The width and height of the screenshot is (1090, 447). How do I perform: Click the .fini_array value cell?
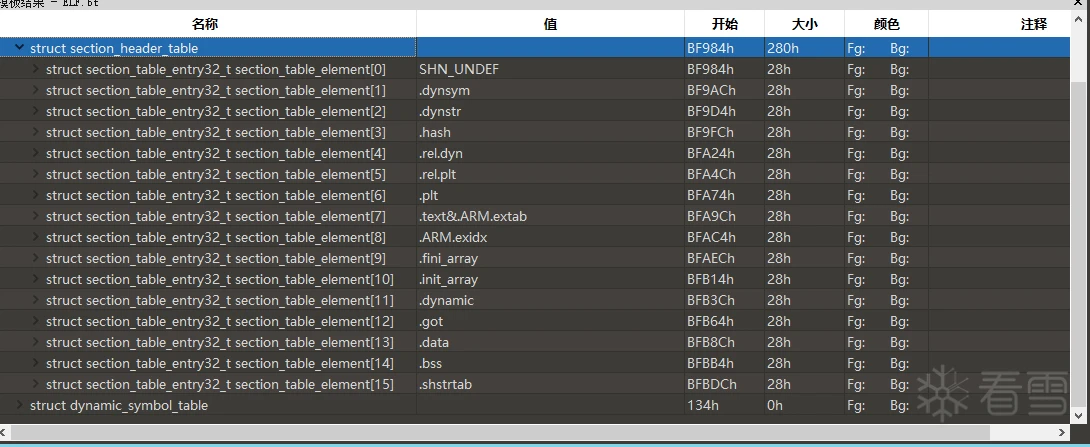click(x=551, y=259)
